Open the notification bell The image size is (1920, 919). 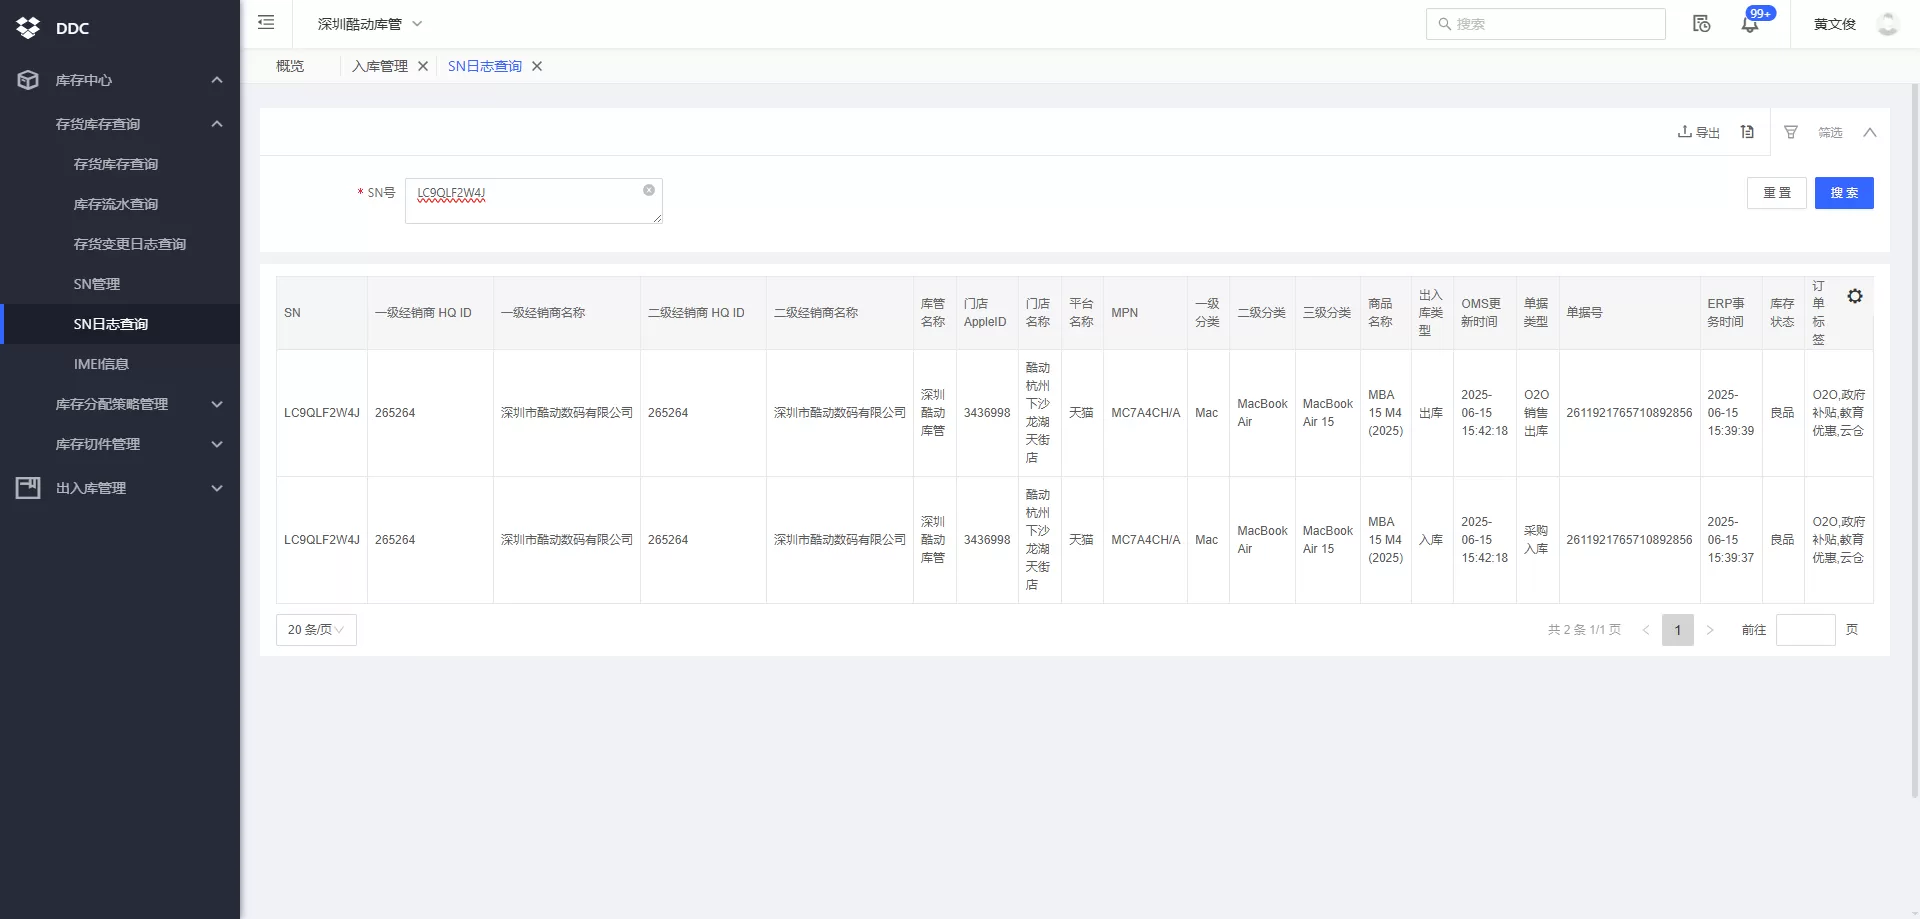pyautogui.click(x=1750, y=24)
